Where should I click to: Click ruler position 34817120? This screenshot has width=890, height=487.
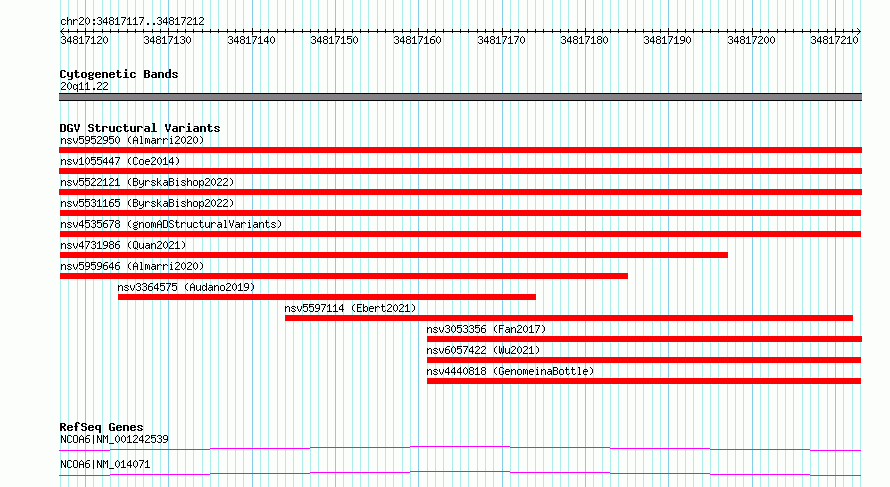click(85, 40)
